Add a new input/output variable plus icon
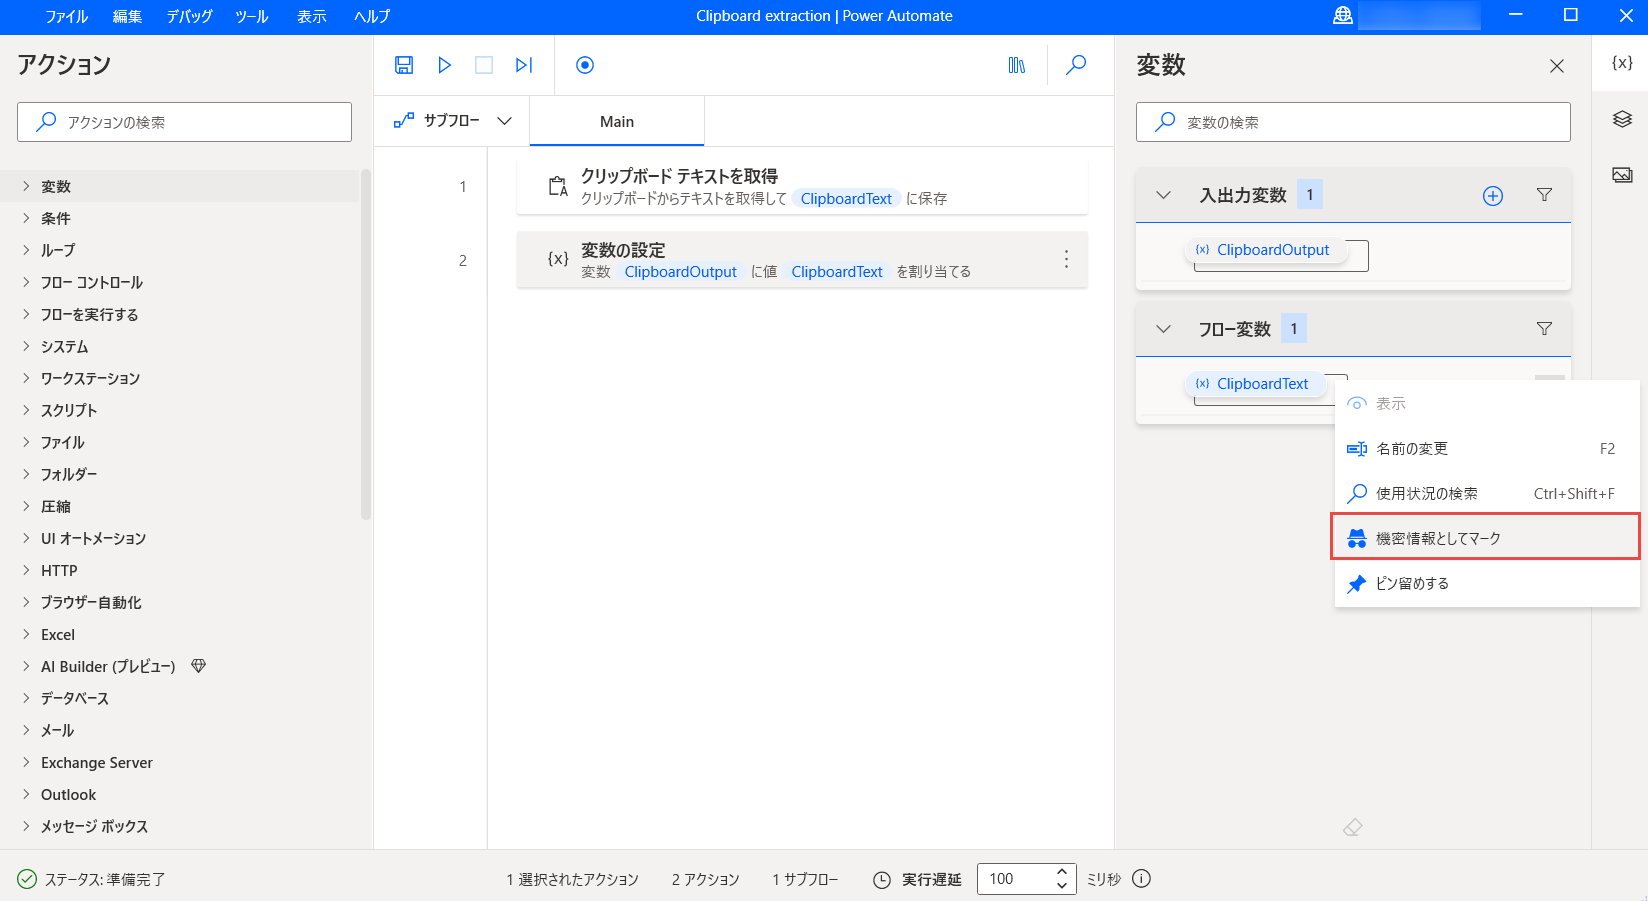This screenshot has width=1648, height=901. pyautogui.click(x=1493, y=196)
